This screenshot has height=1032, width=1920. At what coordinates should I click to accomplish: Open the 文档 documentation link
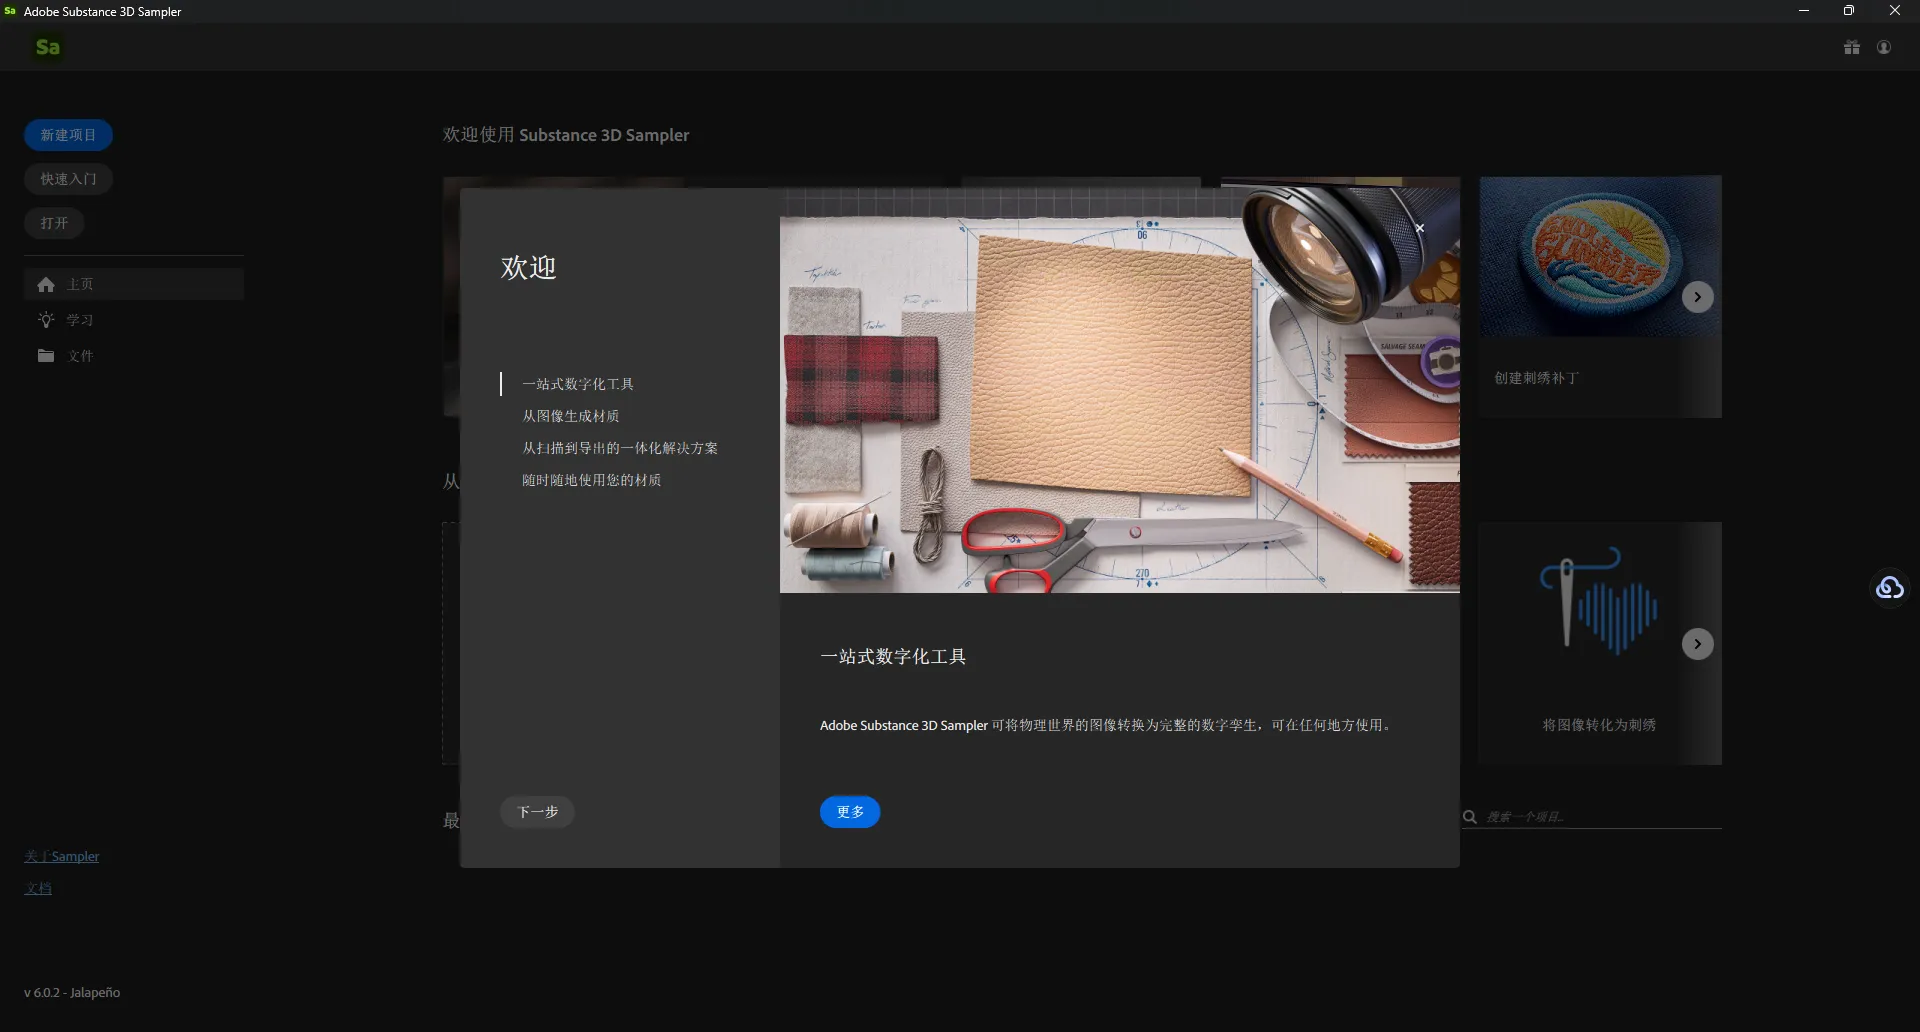click(38, 889)
